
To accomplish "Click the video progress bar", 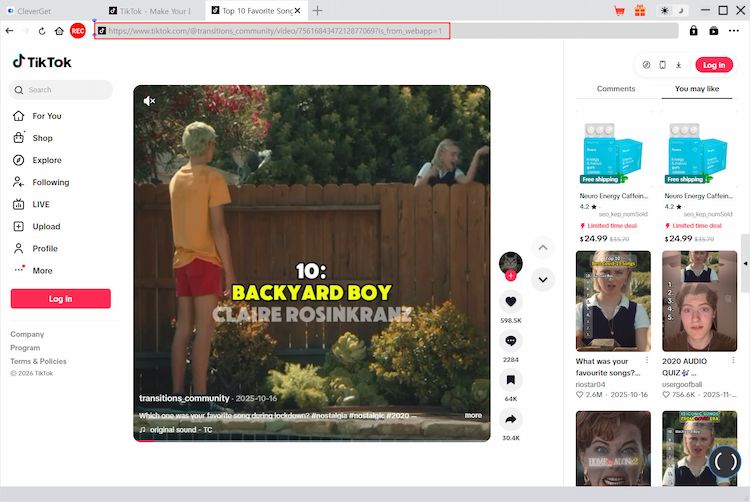I will [312, 440].
